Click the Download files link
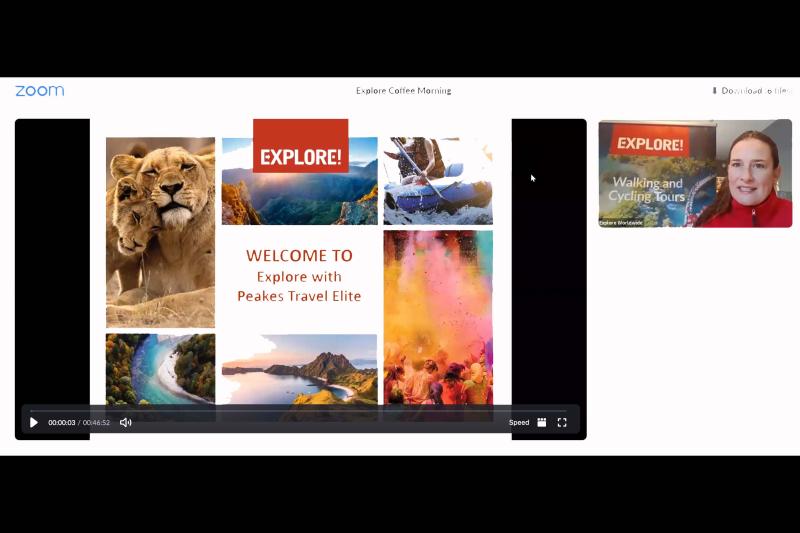The height and width of the screenshot is (533, 800). [x=751, y=91]
